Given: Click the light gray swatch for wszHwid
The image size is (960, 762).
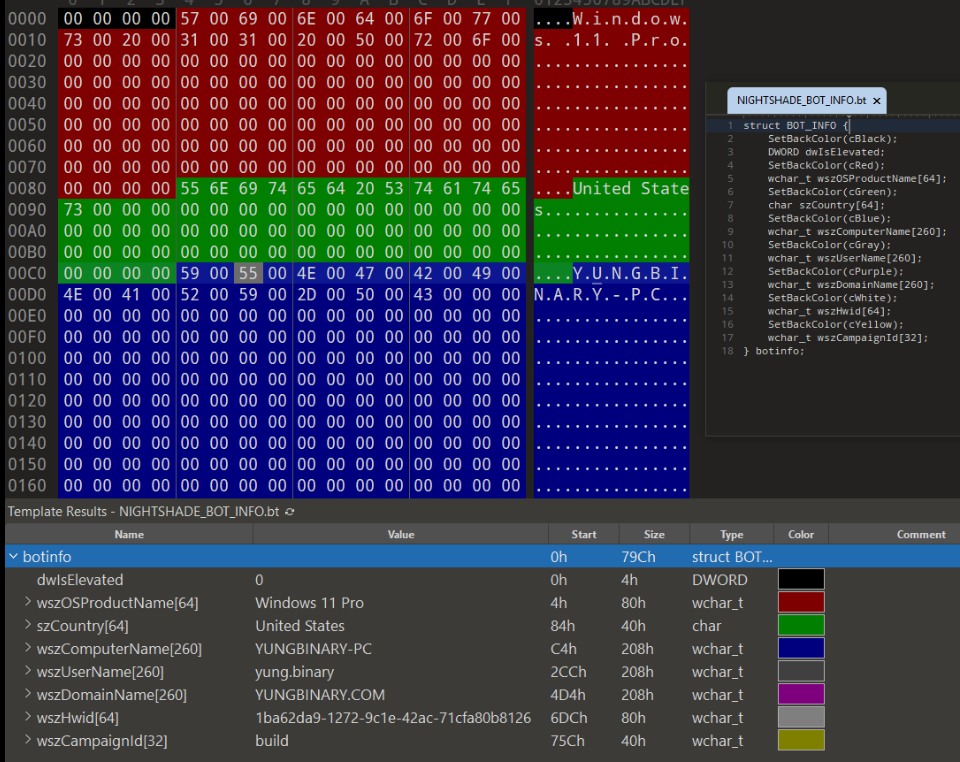Looking at the screenshot, I should [x=801, y=717].
